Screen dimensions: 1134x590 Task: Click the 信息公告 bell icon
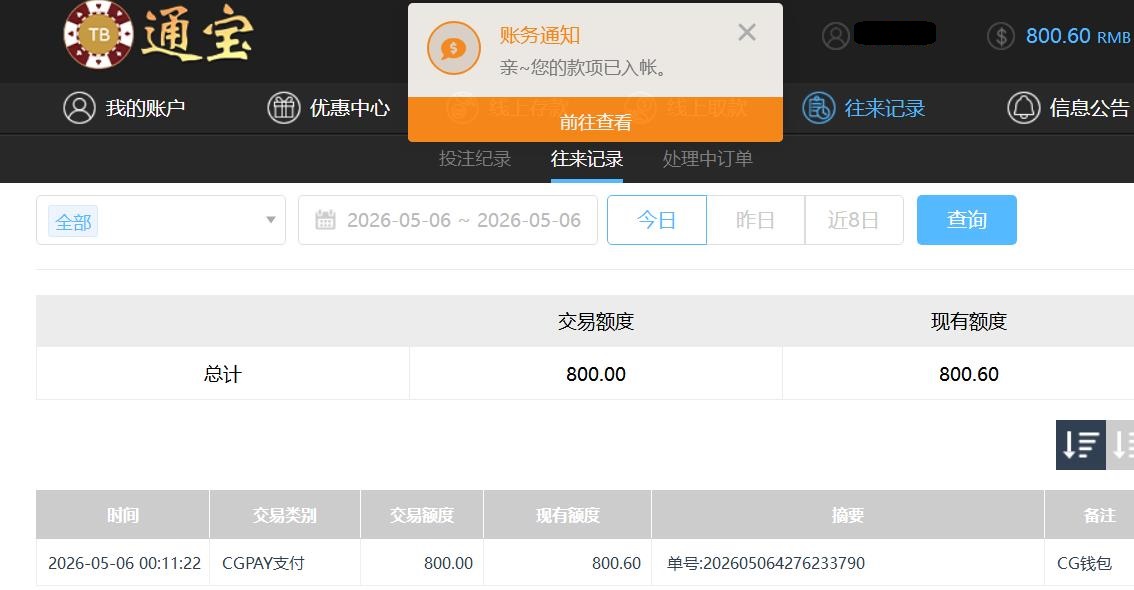click(1023, 108)
